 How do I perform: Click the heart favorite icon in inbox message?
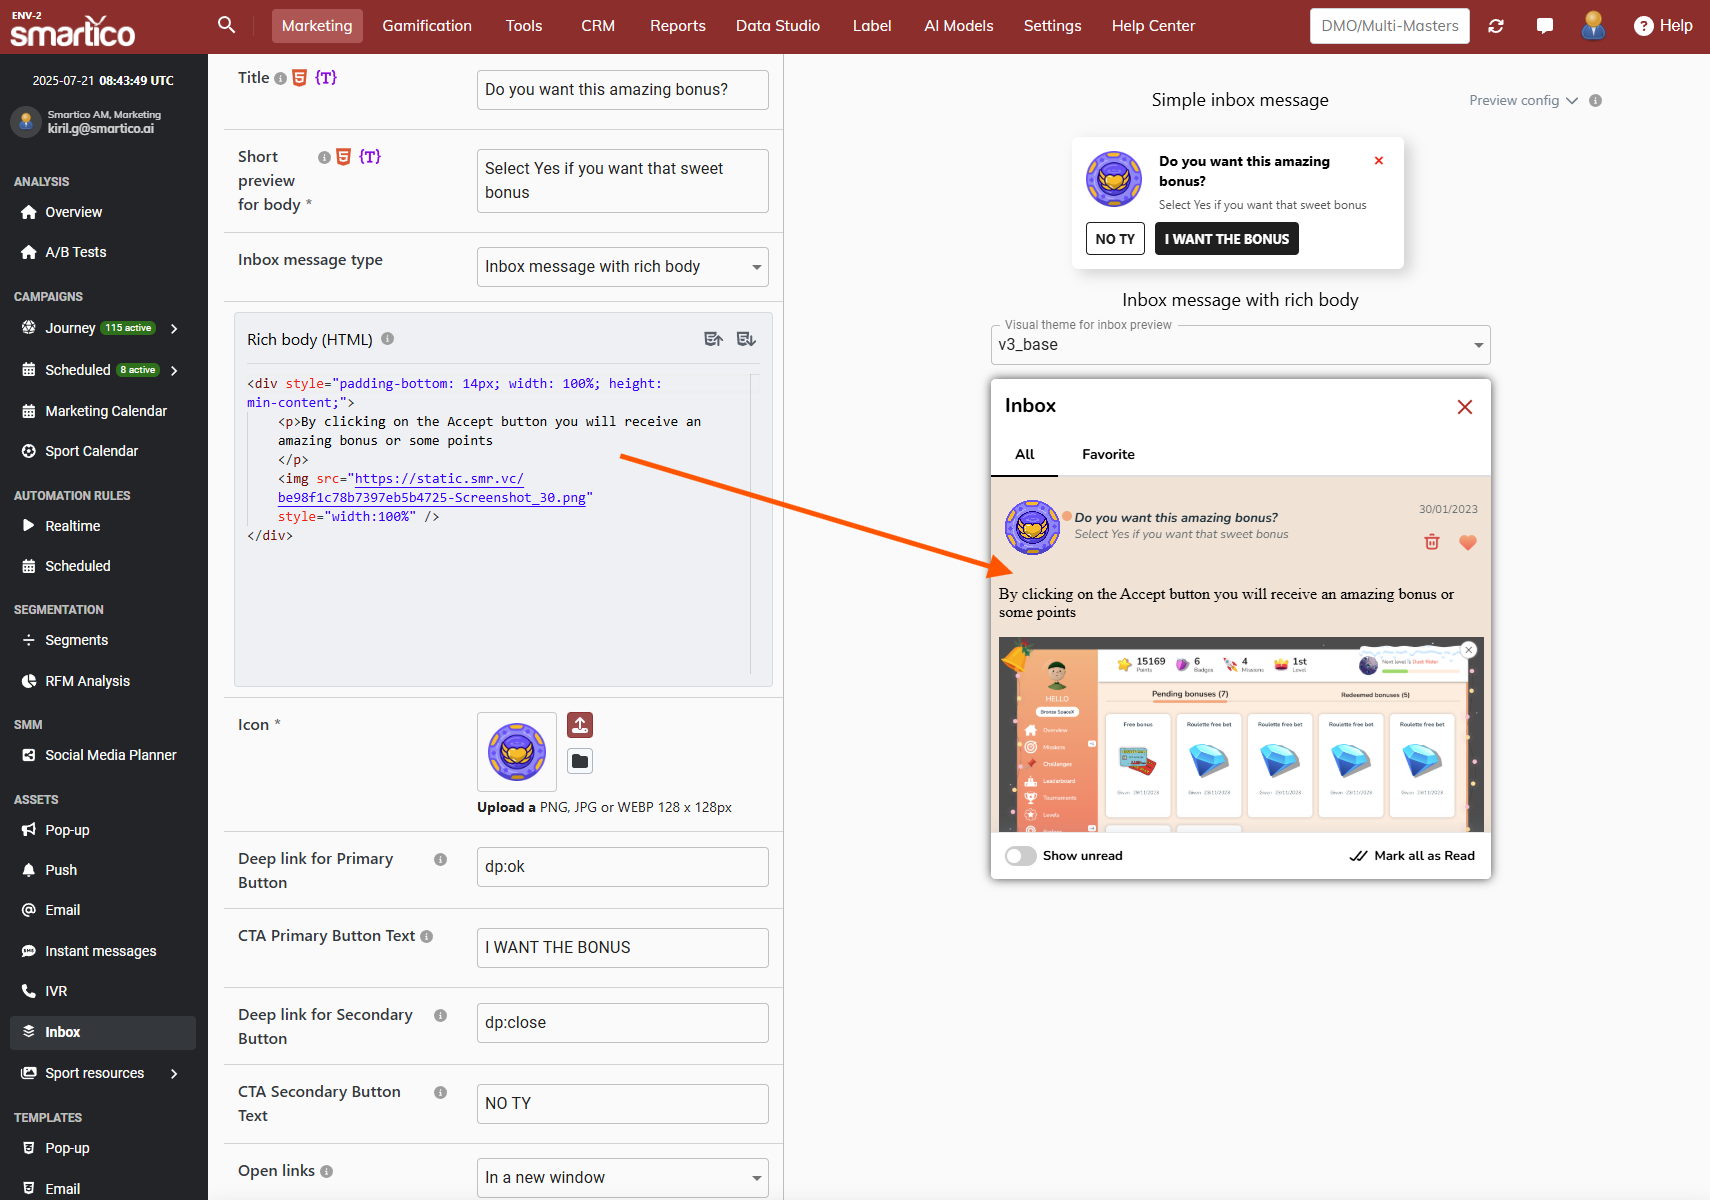(x=1468, y=542)
